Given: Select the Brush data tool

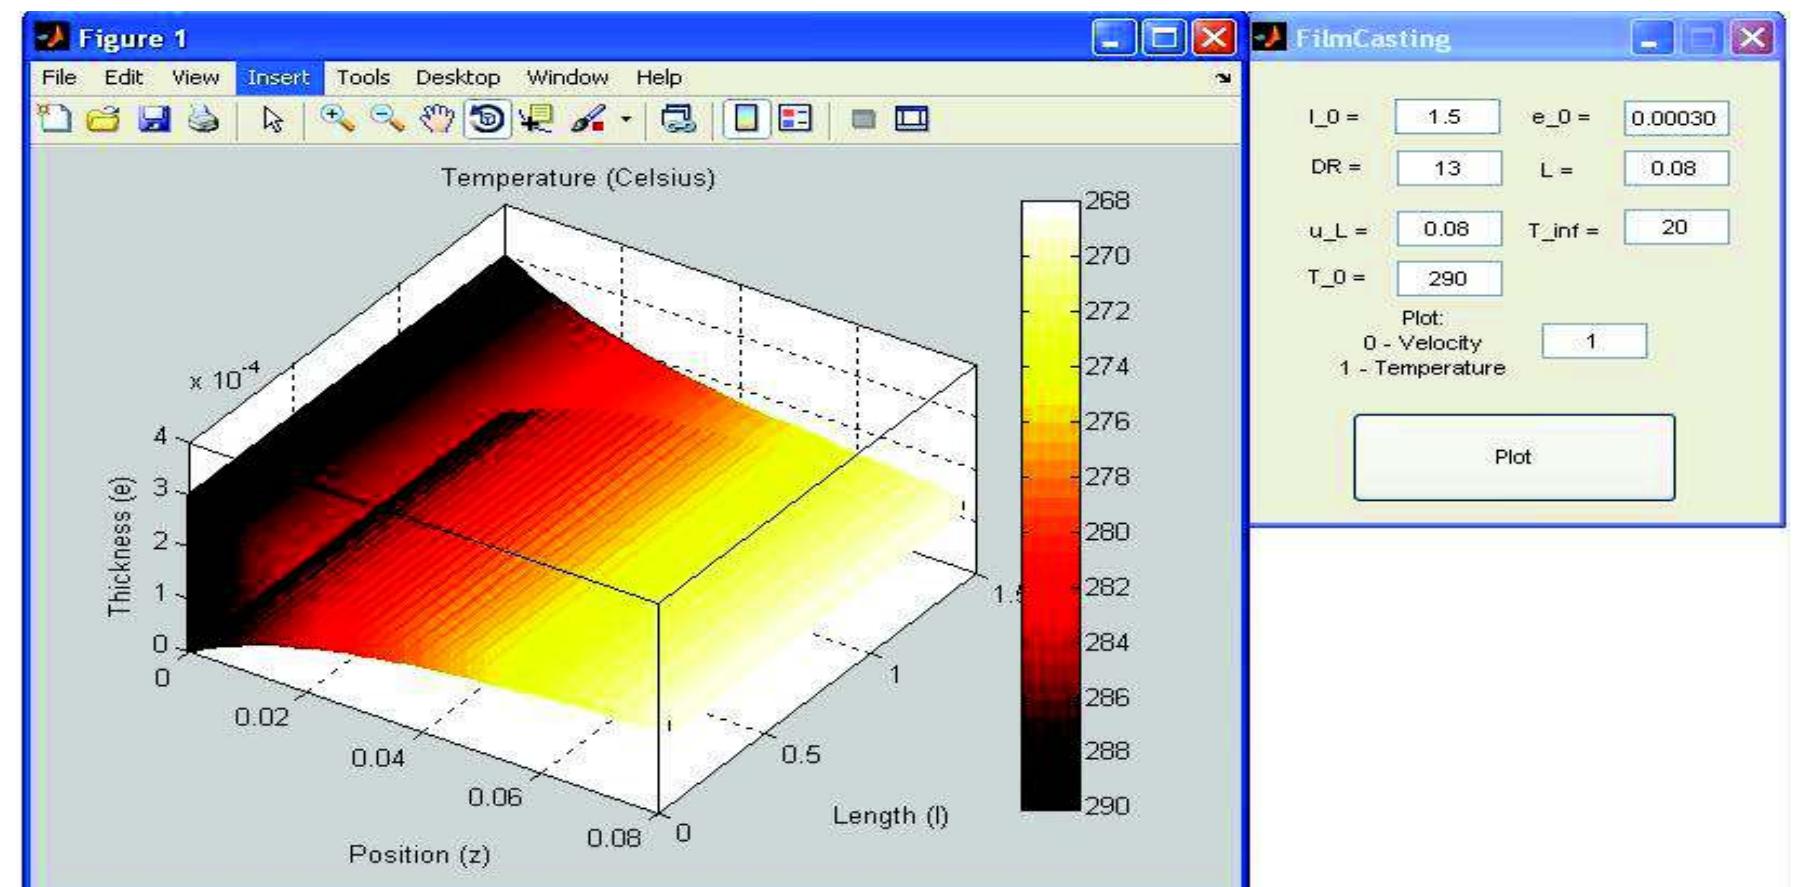Looking at the screenshot, I should (587, 119).
